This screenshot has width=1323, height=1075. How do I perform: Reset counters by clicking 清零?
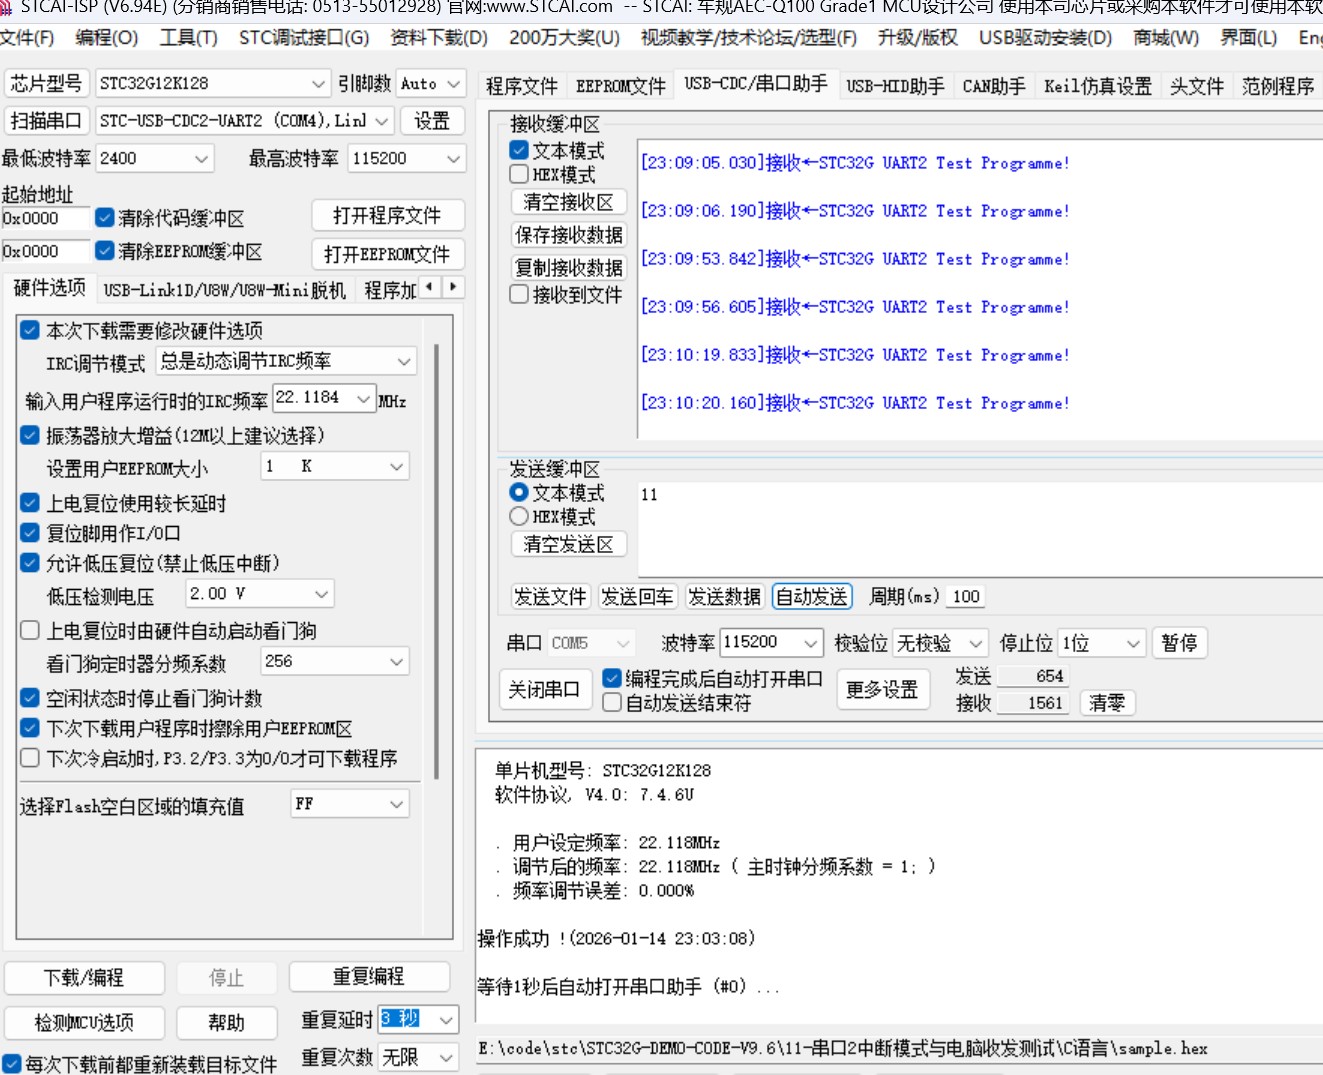tap(1106, 703)
